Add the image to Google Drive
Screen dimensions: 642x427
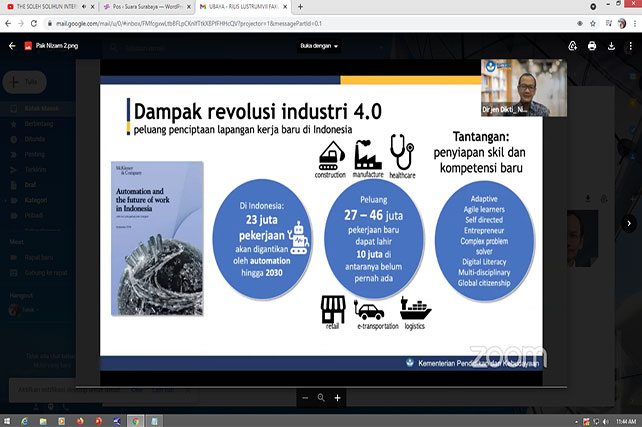pos(573,46)
